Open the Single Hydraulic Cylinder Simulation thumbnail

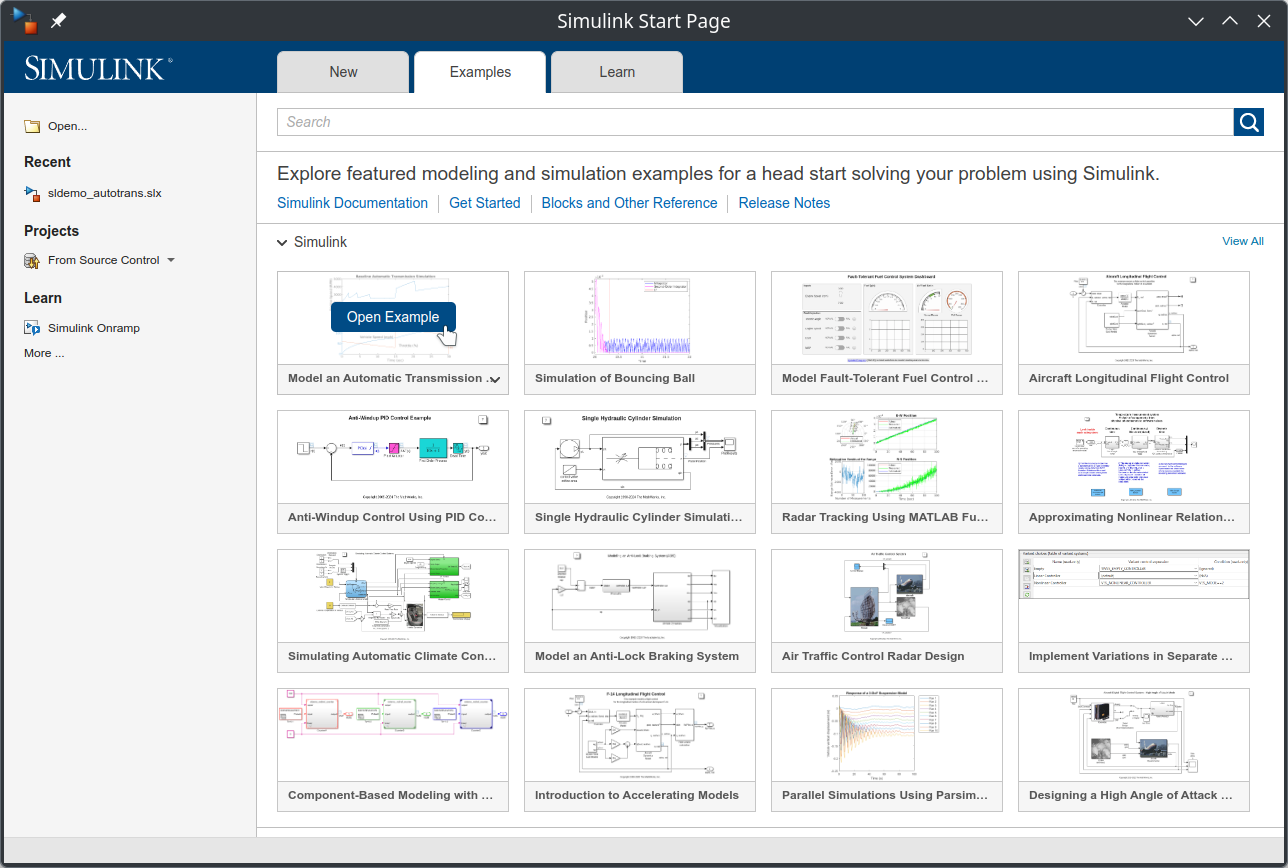click(640, 457)
